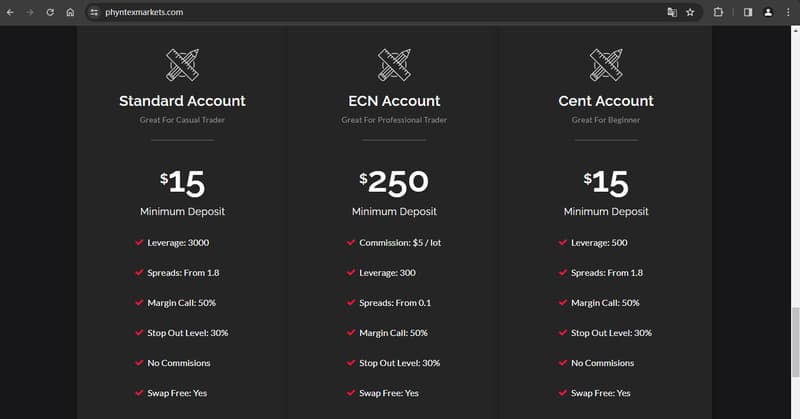Bookmark this page with the star icon

[x=690, y=12]
